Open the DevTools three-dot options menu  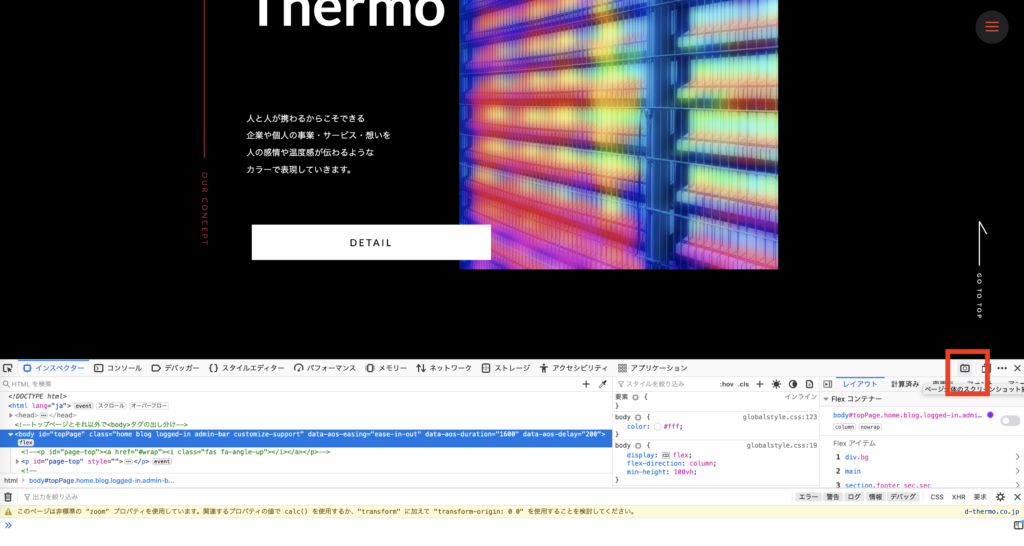pyautogui.click(x=1002, y=368)
